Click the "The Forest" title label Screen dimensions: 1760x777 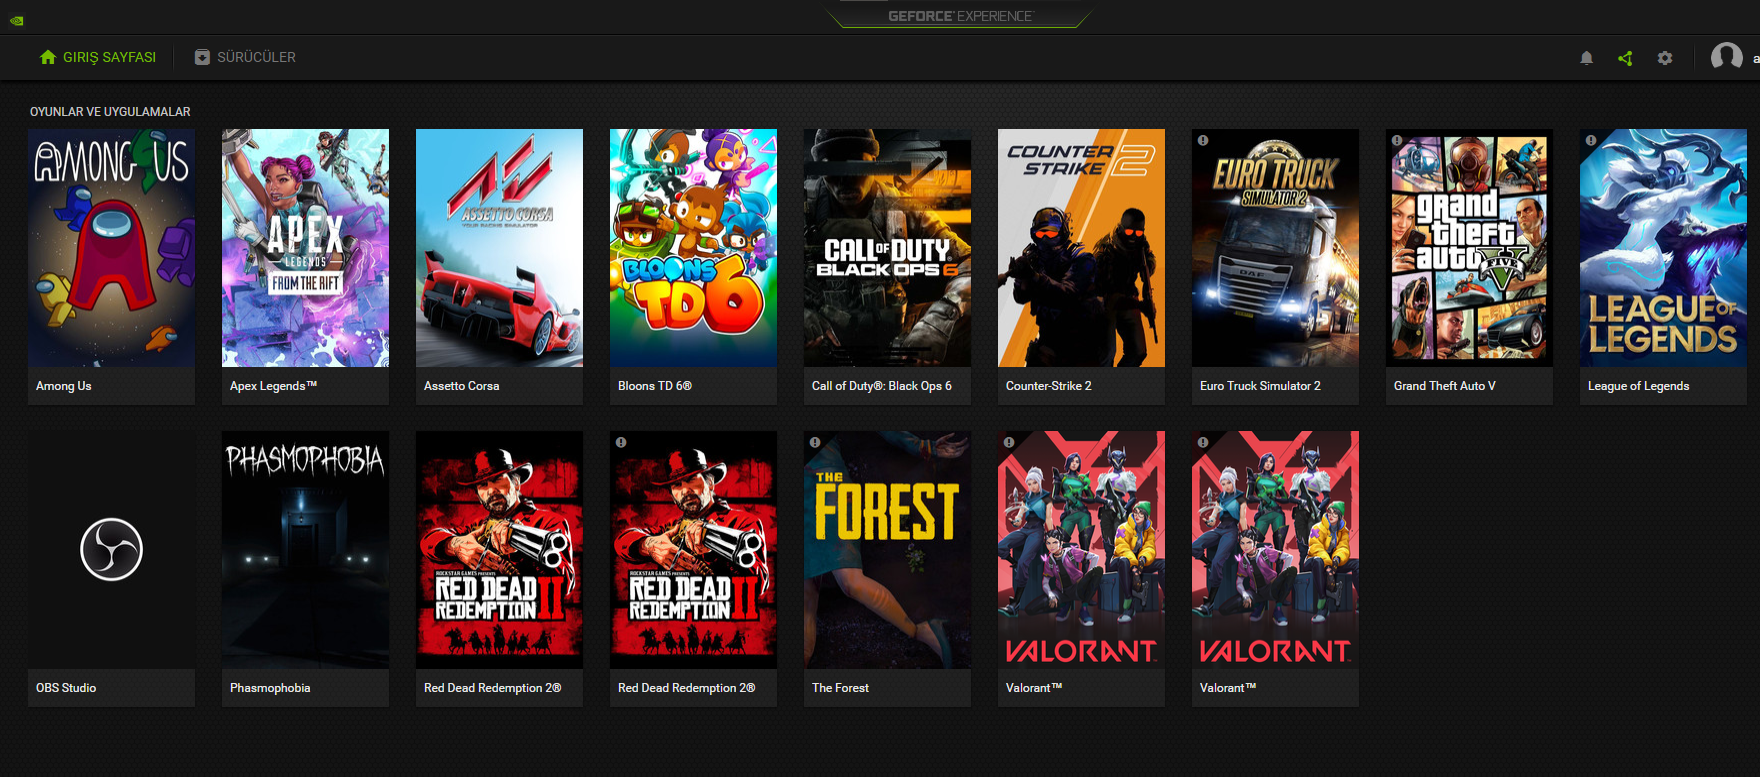coord(840,688)
